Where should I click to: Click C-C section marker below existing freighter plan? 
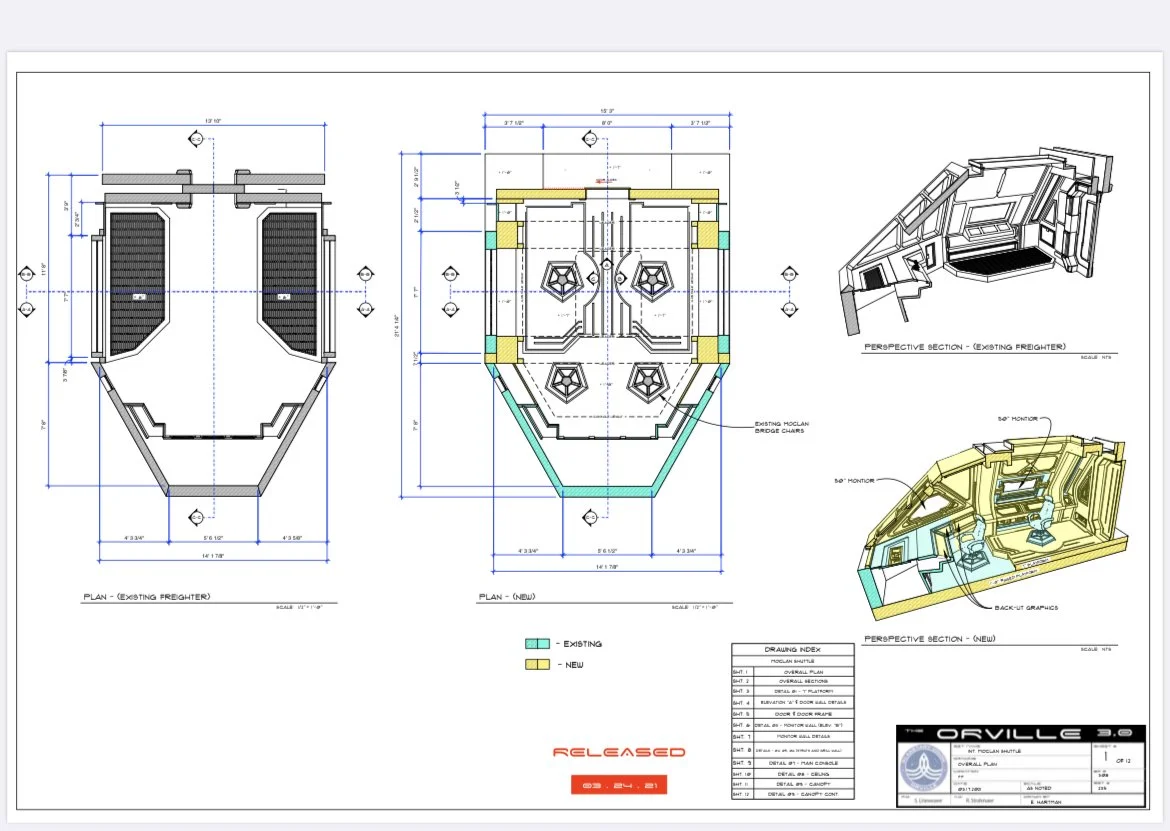pyautogui.click(x=196, y=517)
